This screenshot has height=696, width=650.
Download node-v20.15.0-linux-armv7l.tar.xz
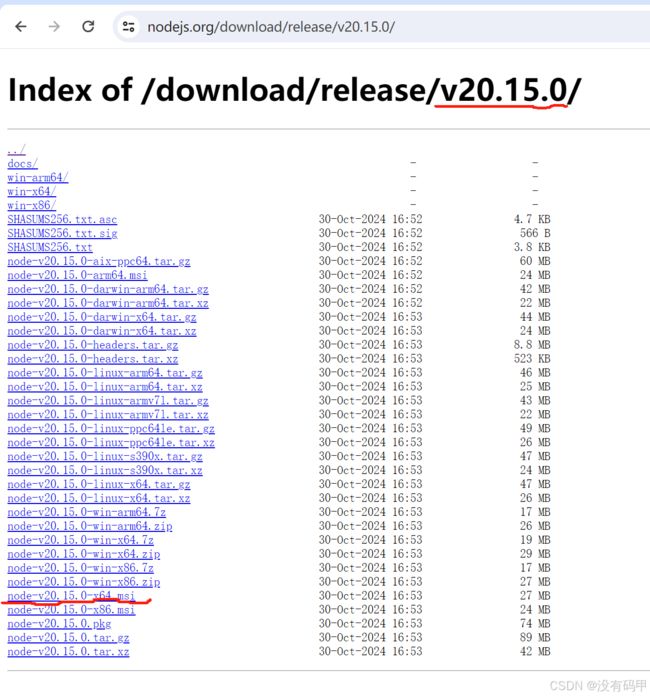tap(108, 415)
